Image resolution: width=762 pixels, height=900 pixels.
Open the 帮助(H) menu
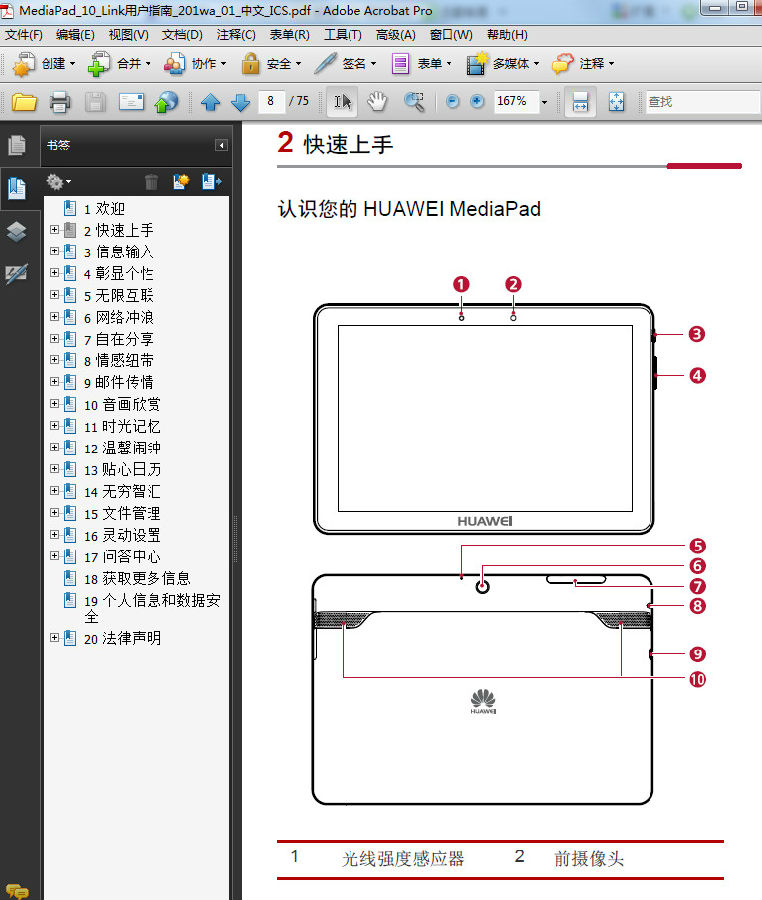coord(507,35)
